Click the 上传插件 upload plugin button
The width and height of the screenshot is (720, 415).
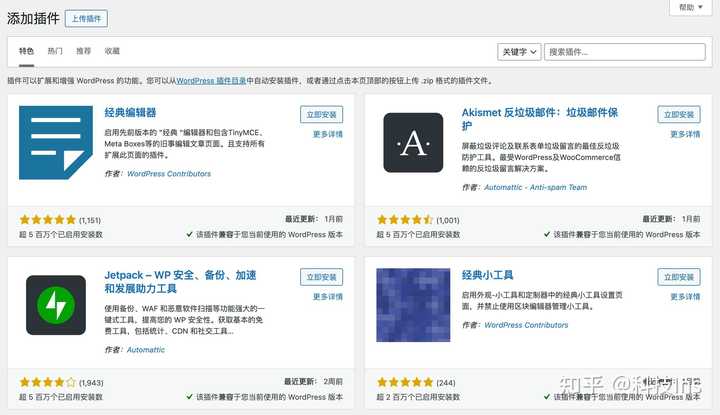pos(86,19)
